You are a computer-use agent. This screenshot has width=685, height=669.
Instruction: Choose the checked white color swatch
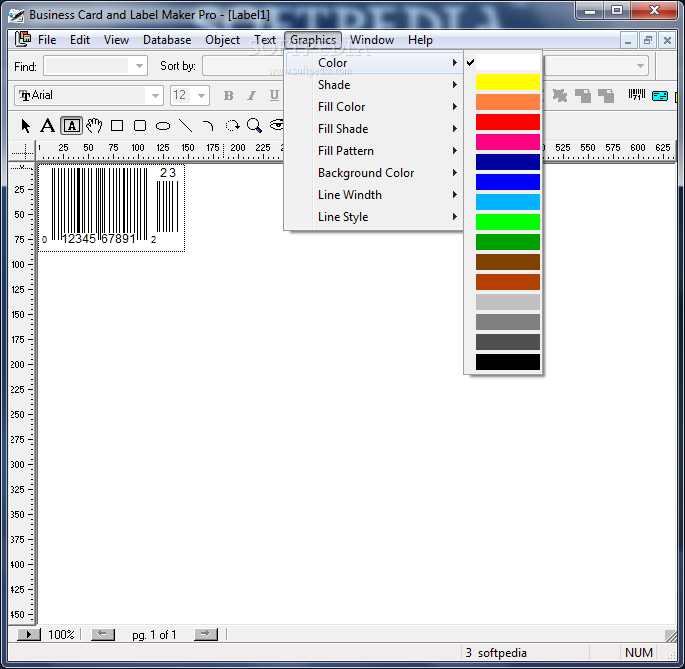click(x=507, y=62)
